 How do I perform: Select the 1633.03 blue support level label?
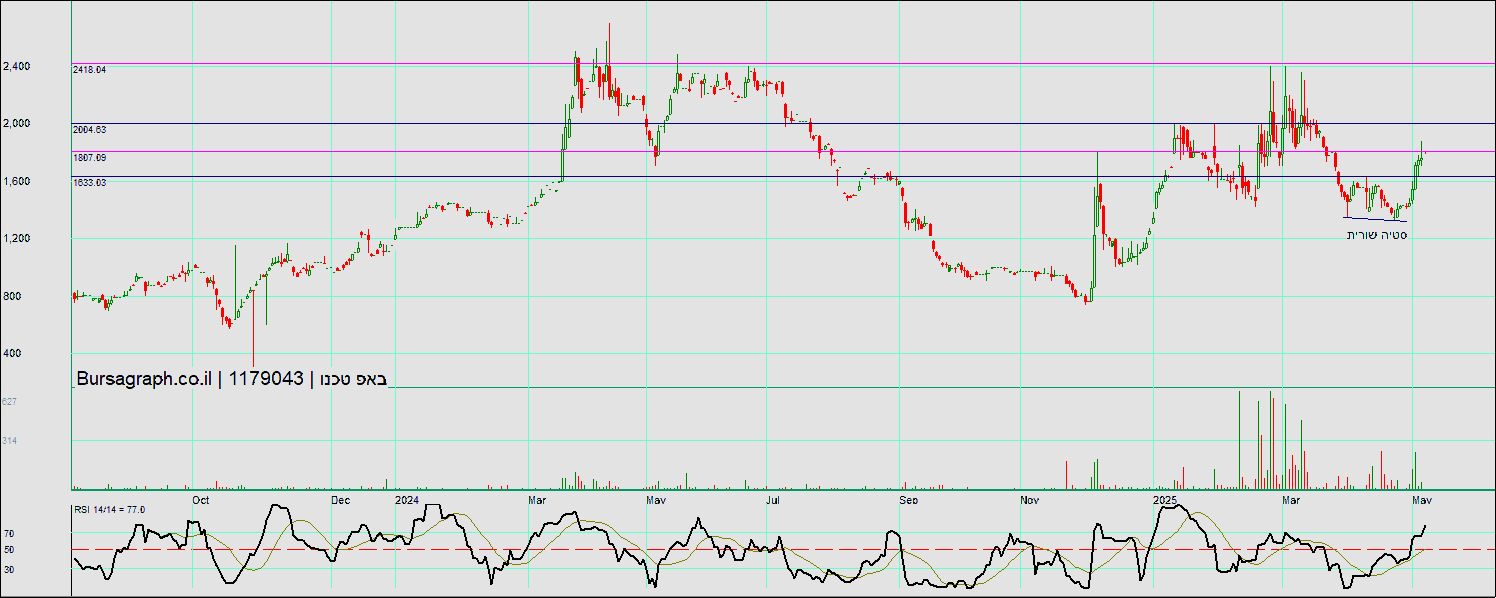89,182
